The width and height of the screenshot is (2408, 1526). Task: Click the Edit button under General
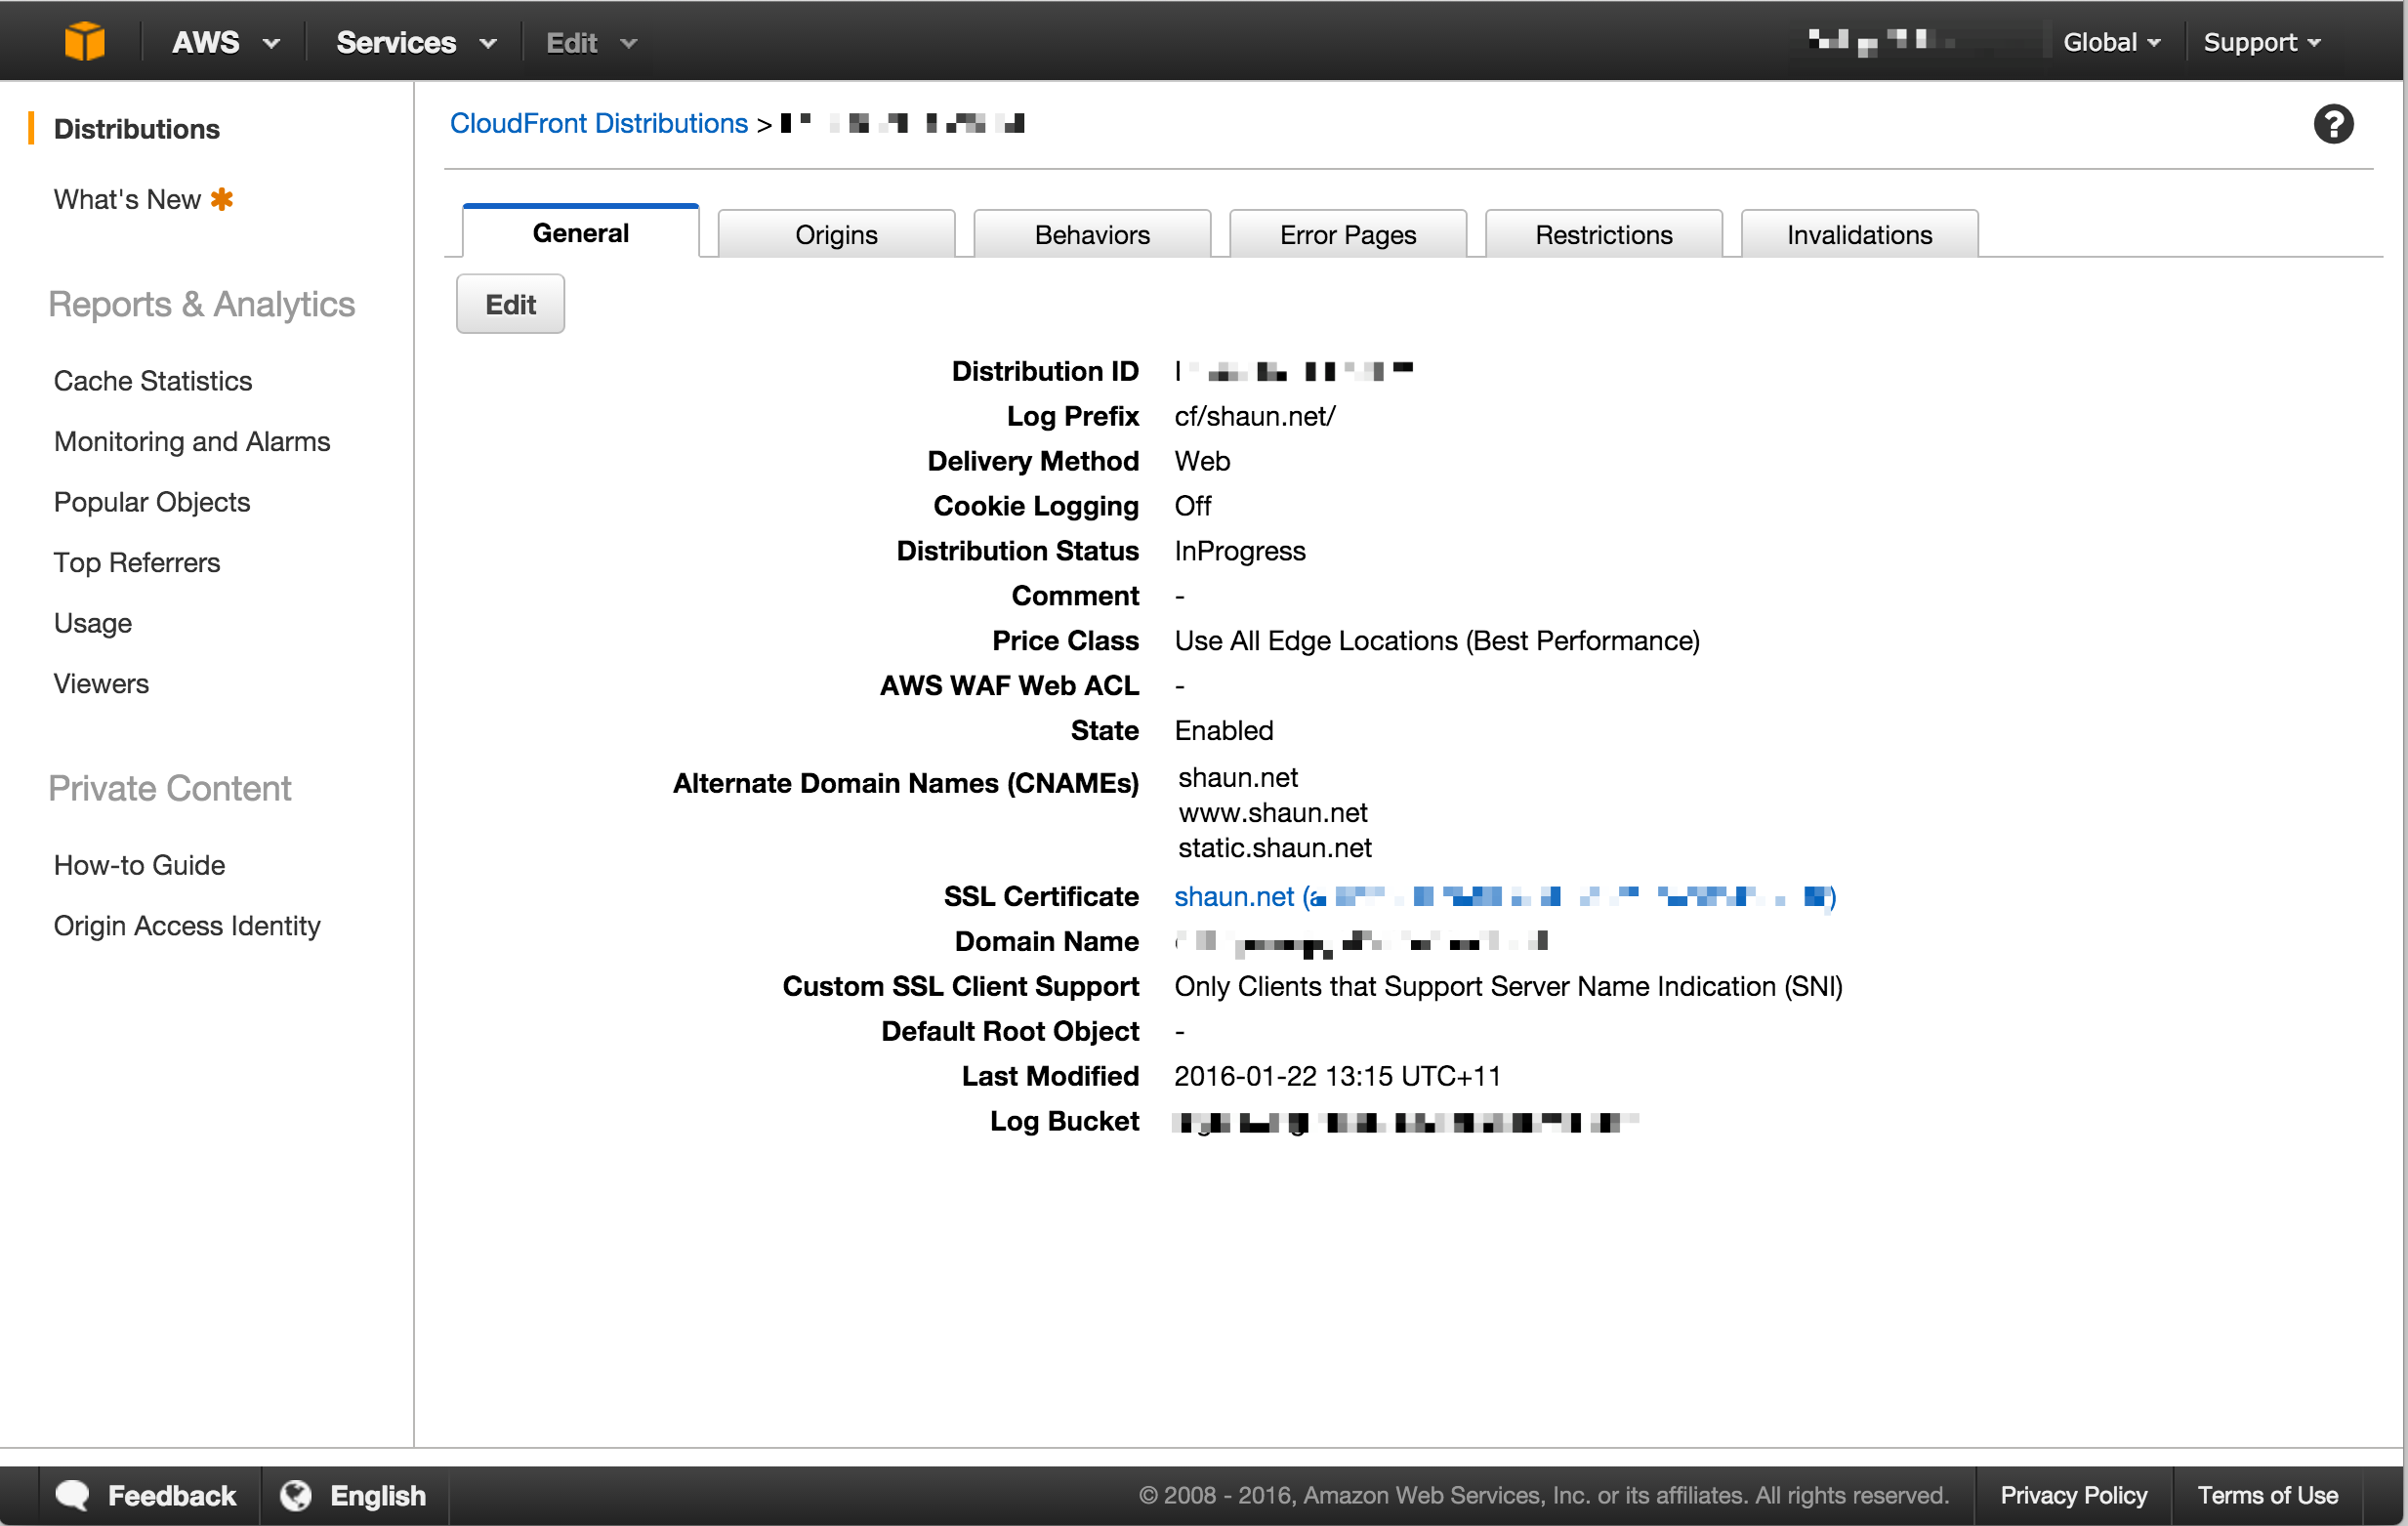[x=510, y=304]
